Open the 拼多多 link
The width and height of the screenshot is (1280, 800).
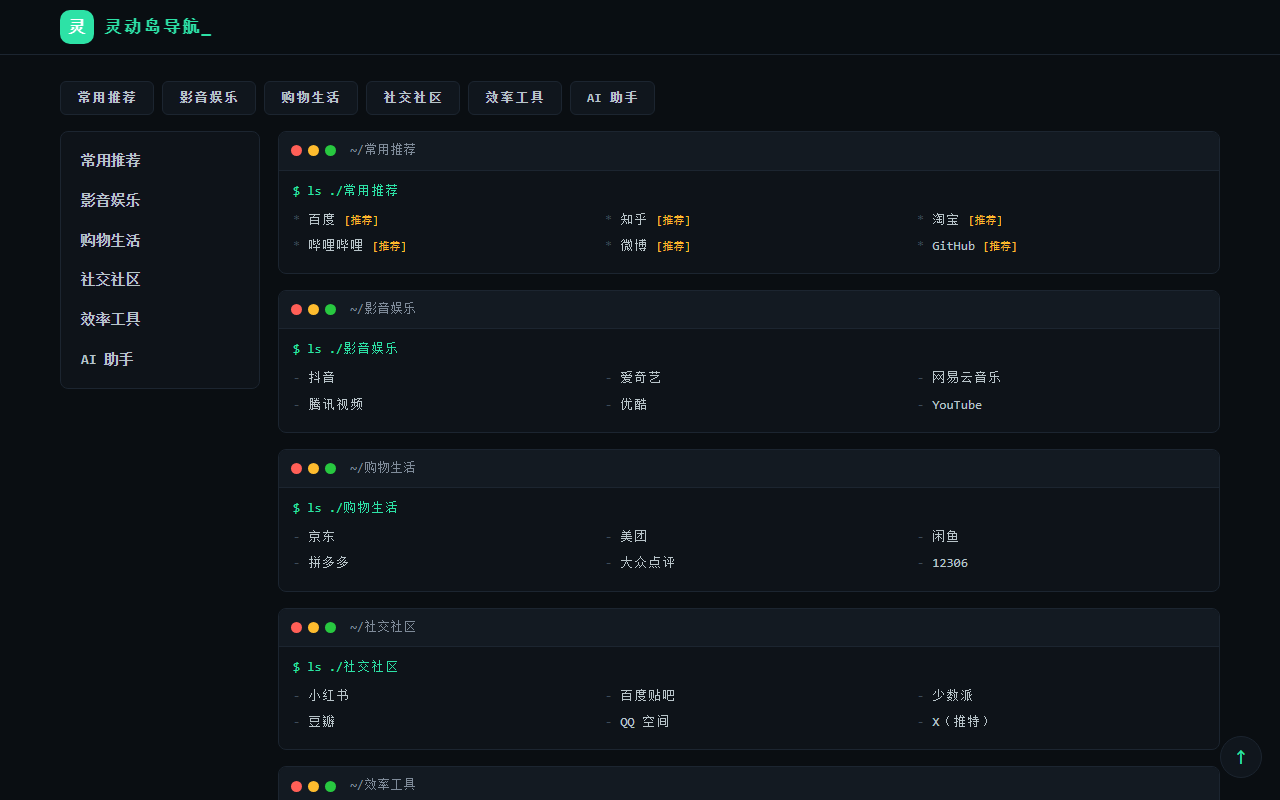pos(329,563)
